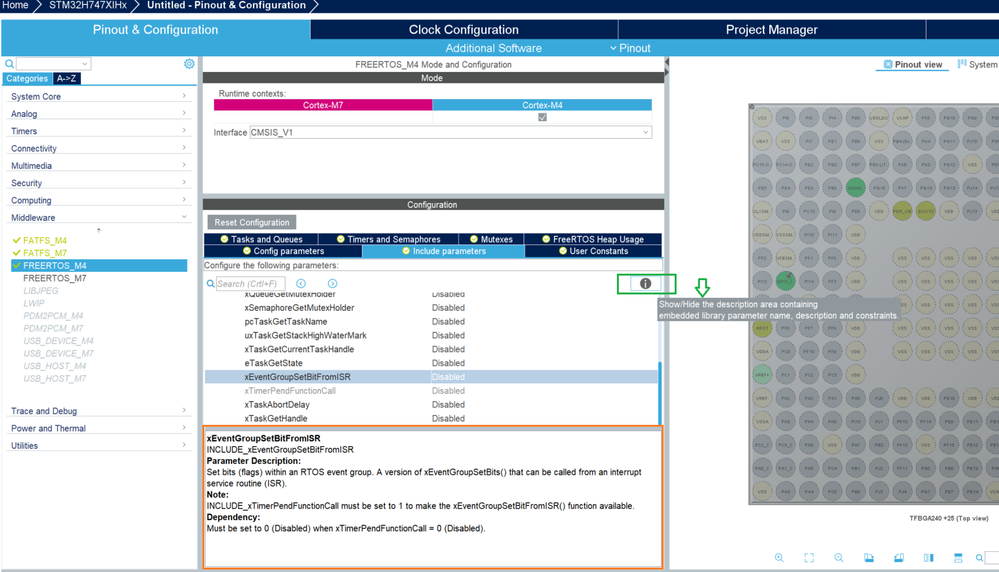This screenshot has width=999, height=572.
Task: Click the zoom out icon below the pinout
Action: pyautogui.click(x=838, y=558)
